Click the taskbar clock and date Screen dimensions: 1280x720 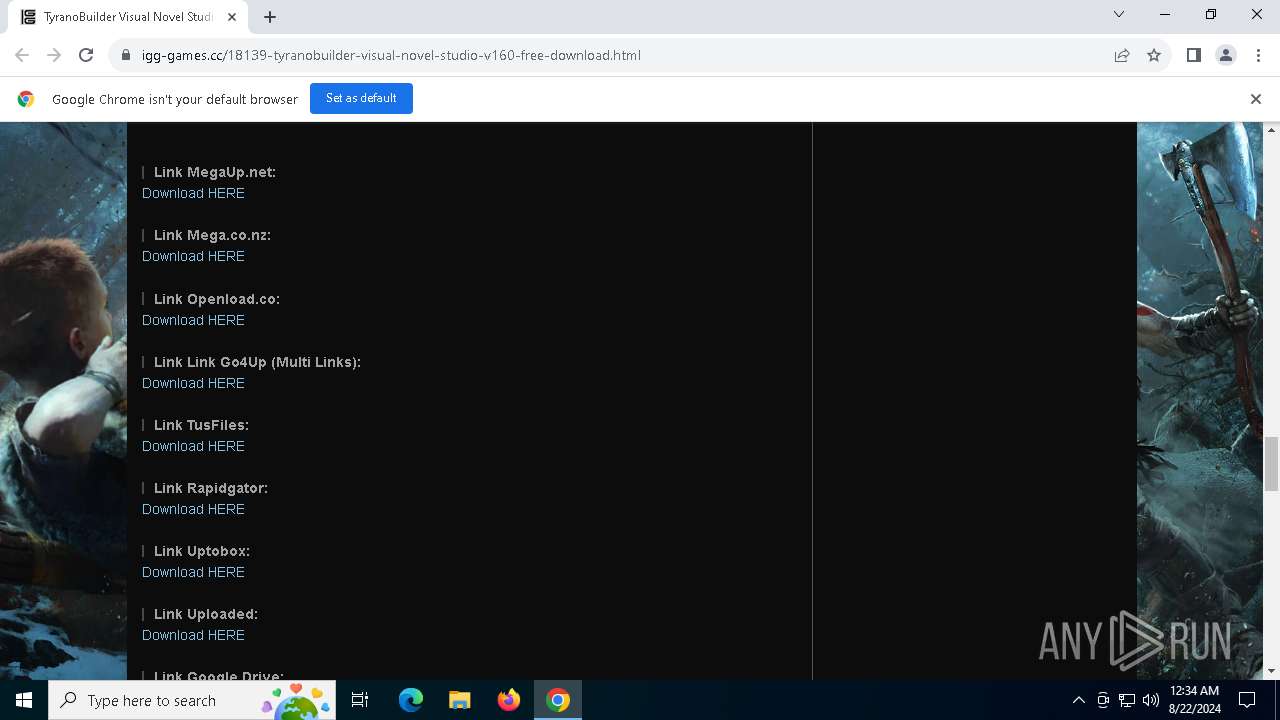1194,700
